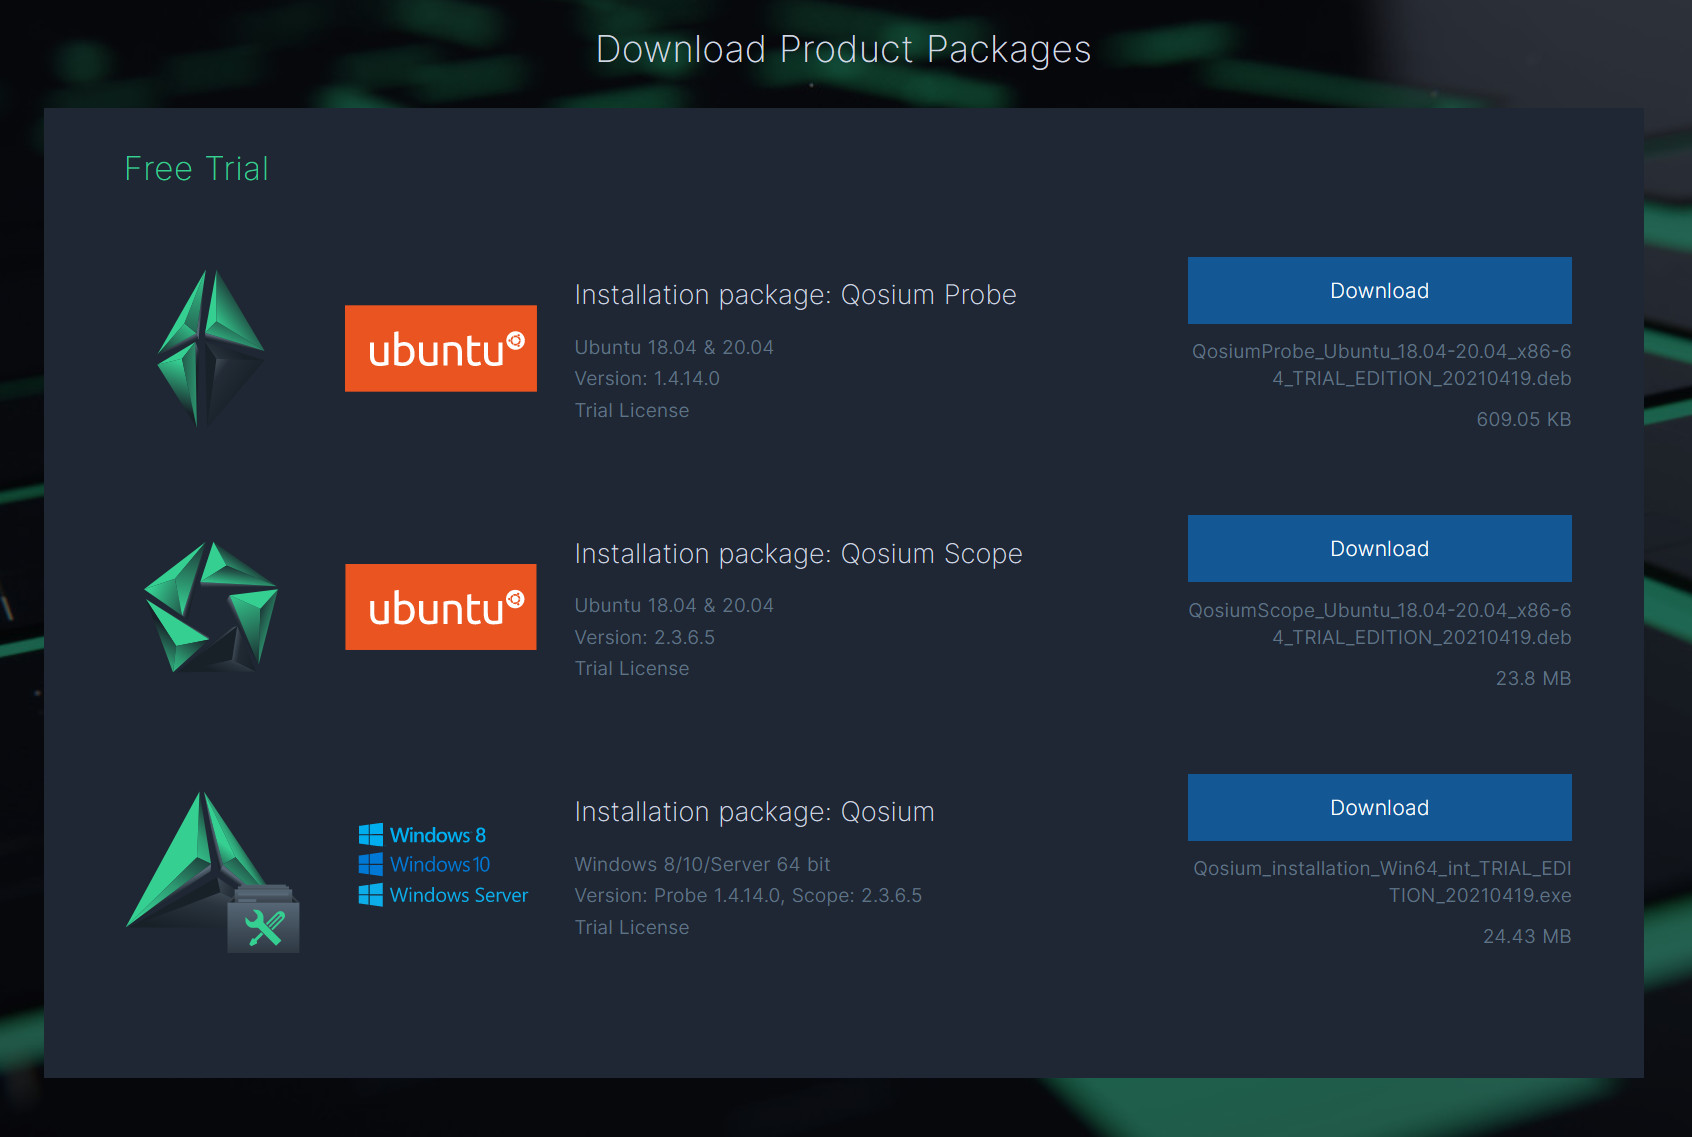The width and height of the screenshot is (1692, 1137).
Task: Download the Qosium Scope Ubuntu package
Action: (1379, 548)
